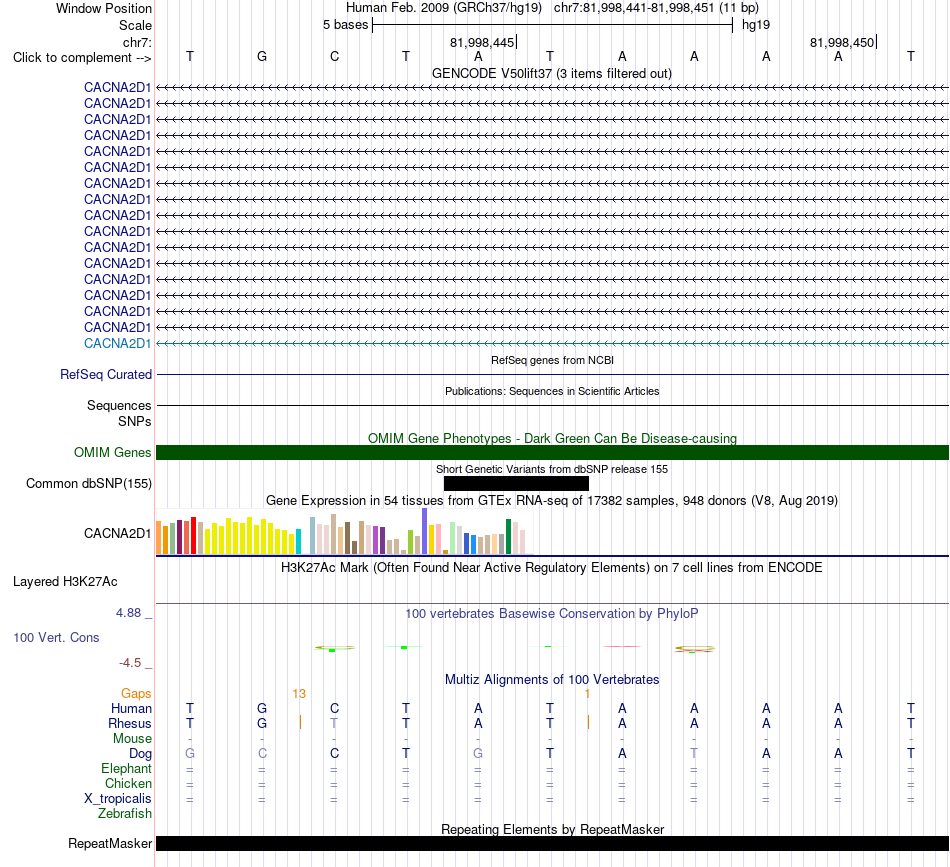The image size is (950, 867).
Task: Open the 100 Vert. Cons track label
Action: (56, 637)
